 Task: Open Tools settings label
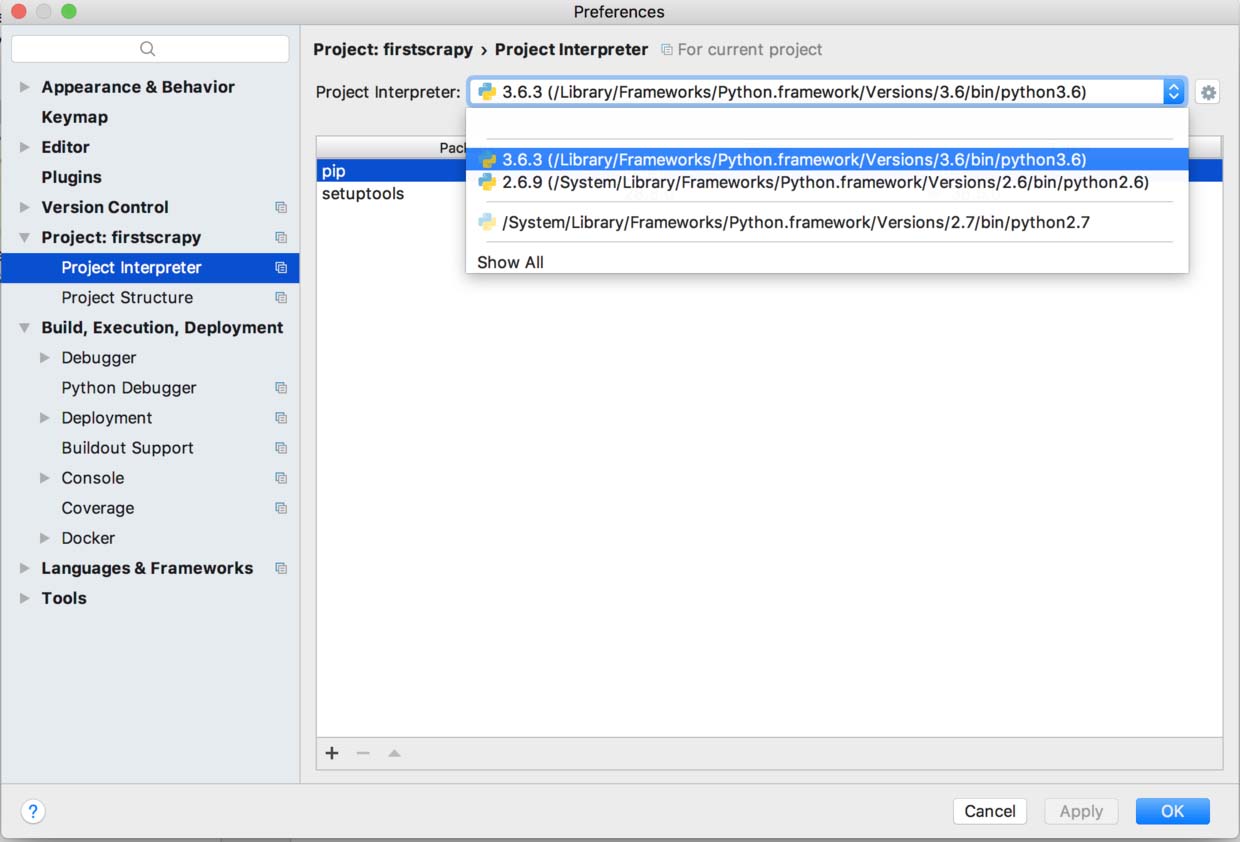point(64,598)
